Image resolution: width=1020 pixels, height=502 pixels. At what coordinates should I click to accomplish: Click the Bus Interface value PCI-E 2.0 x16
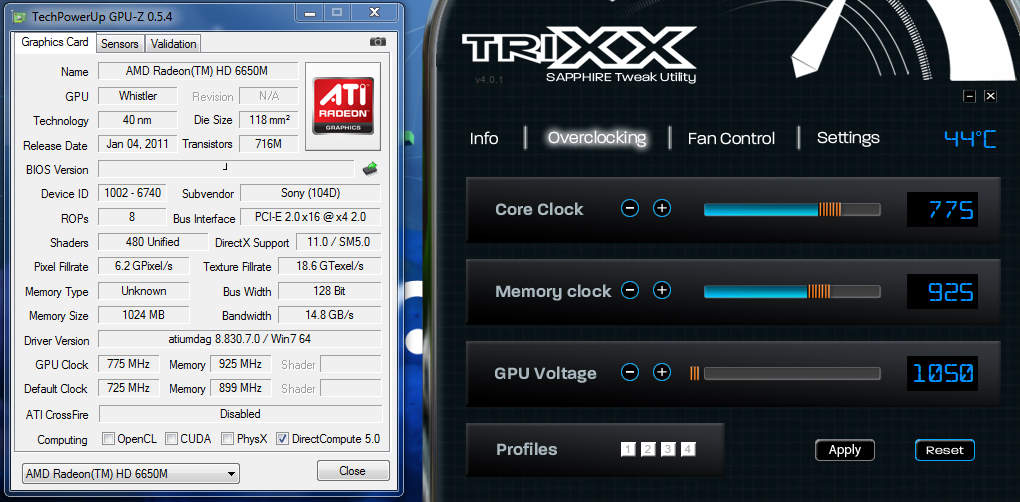pos(310,217)
